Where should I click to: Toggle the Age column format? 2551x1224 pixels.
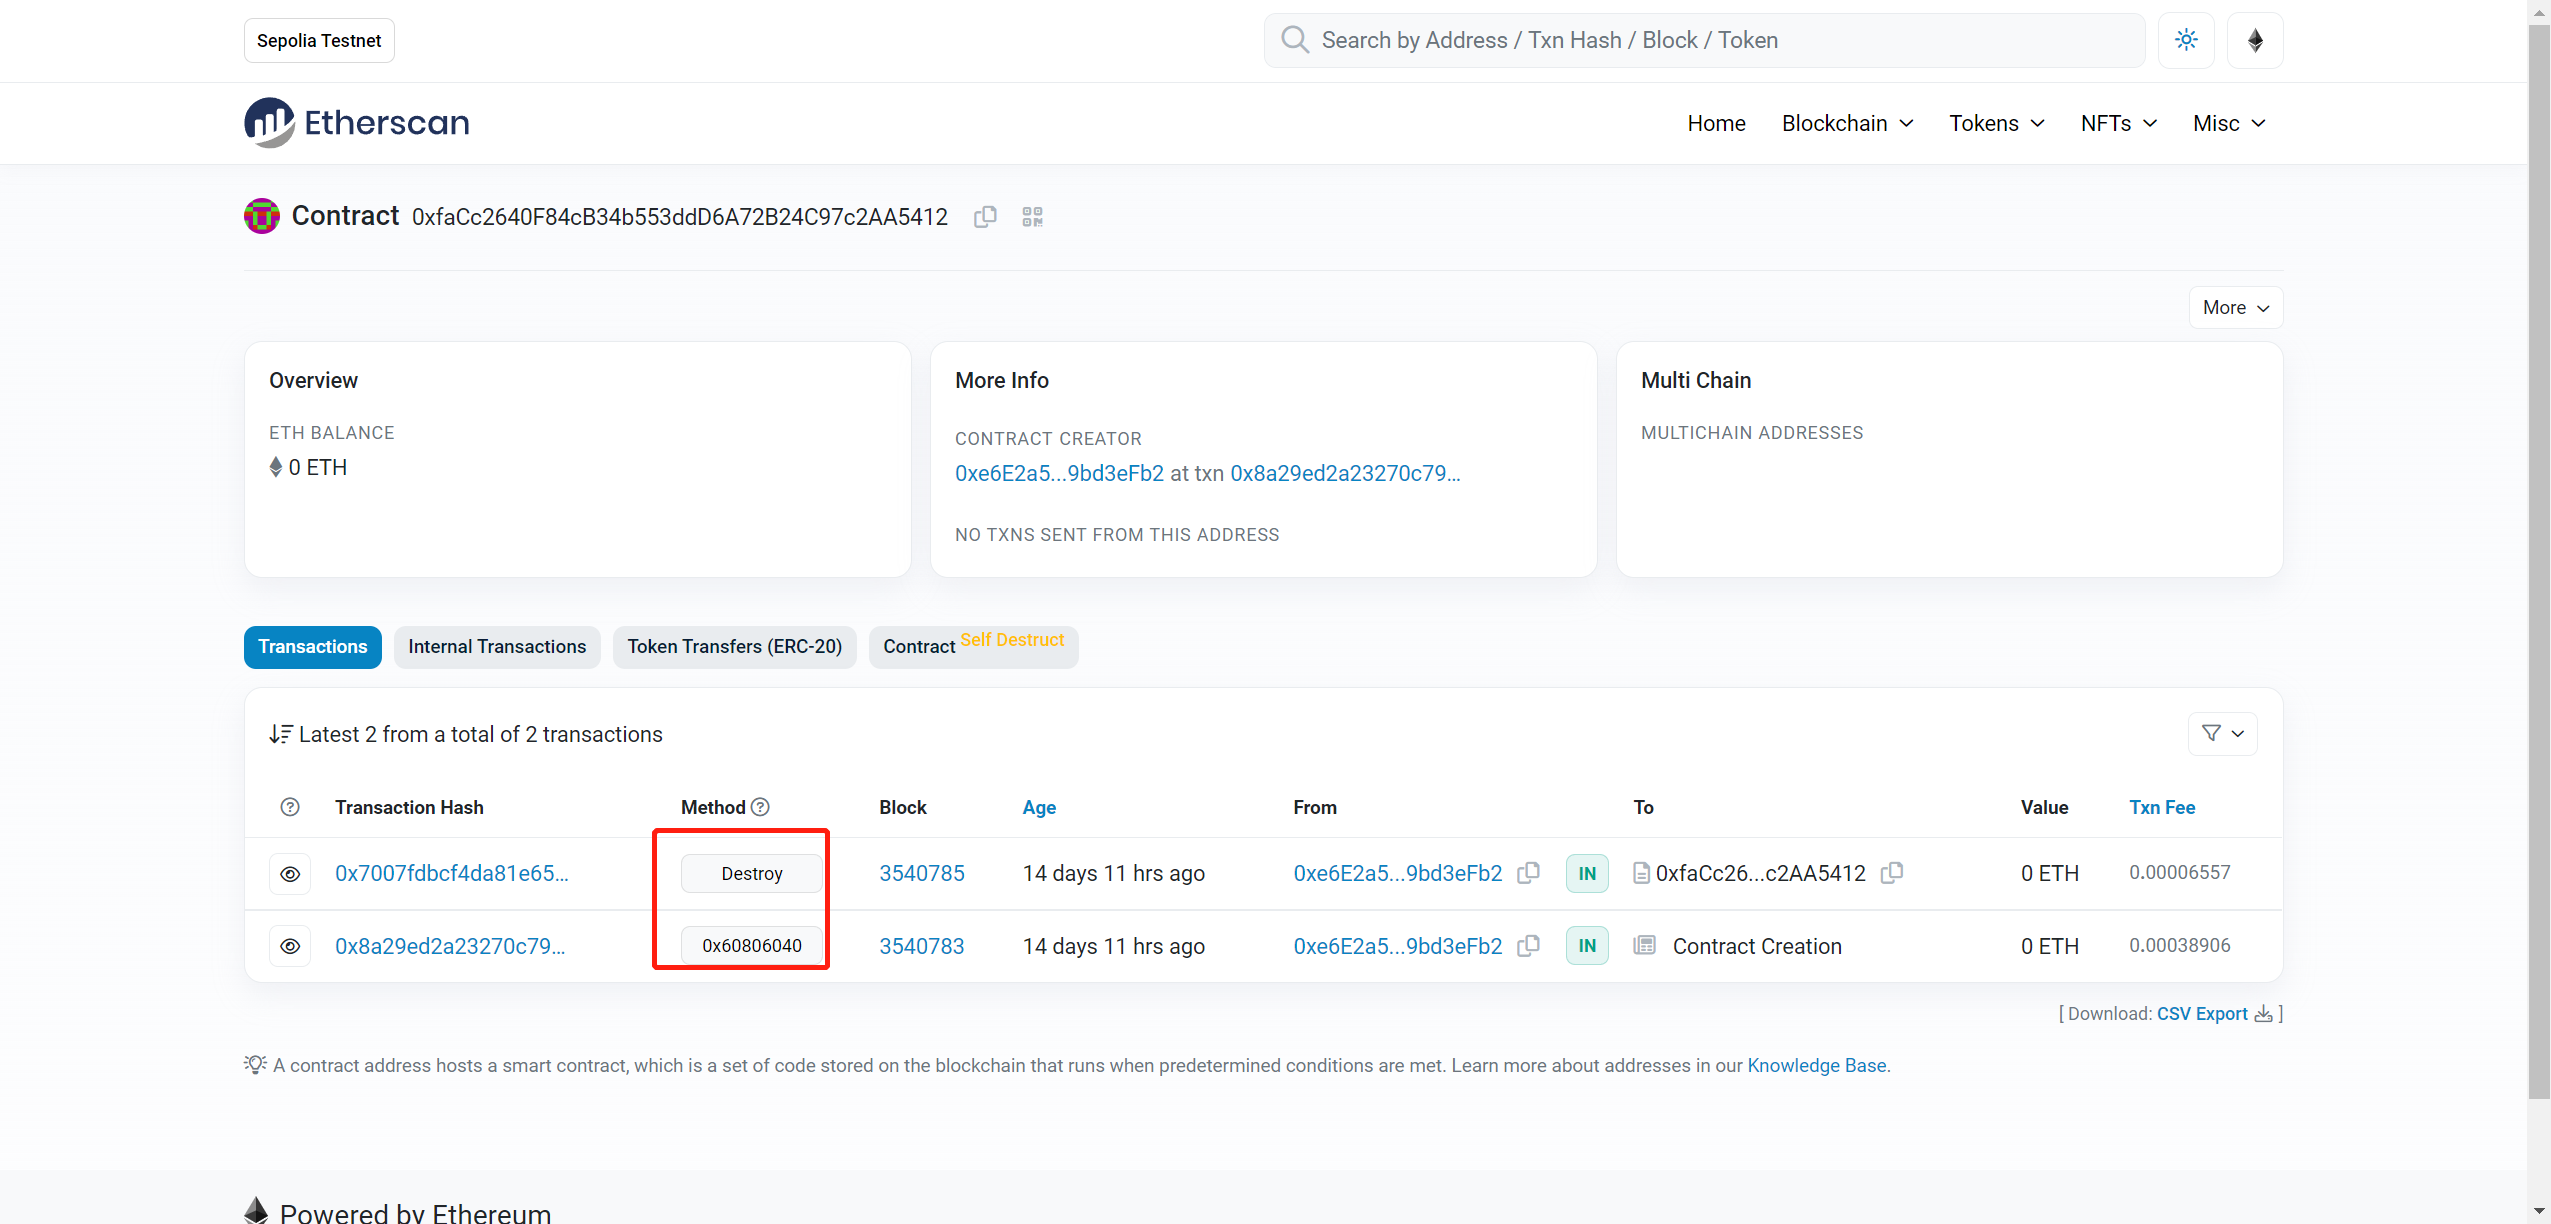tap(1039, 807)
